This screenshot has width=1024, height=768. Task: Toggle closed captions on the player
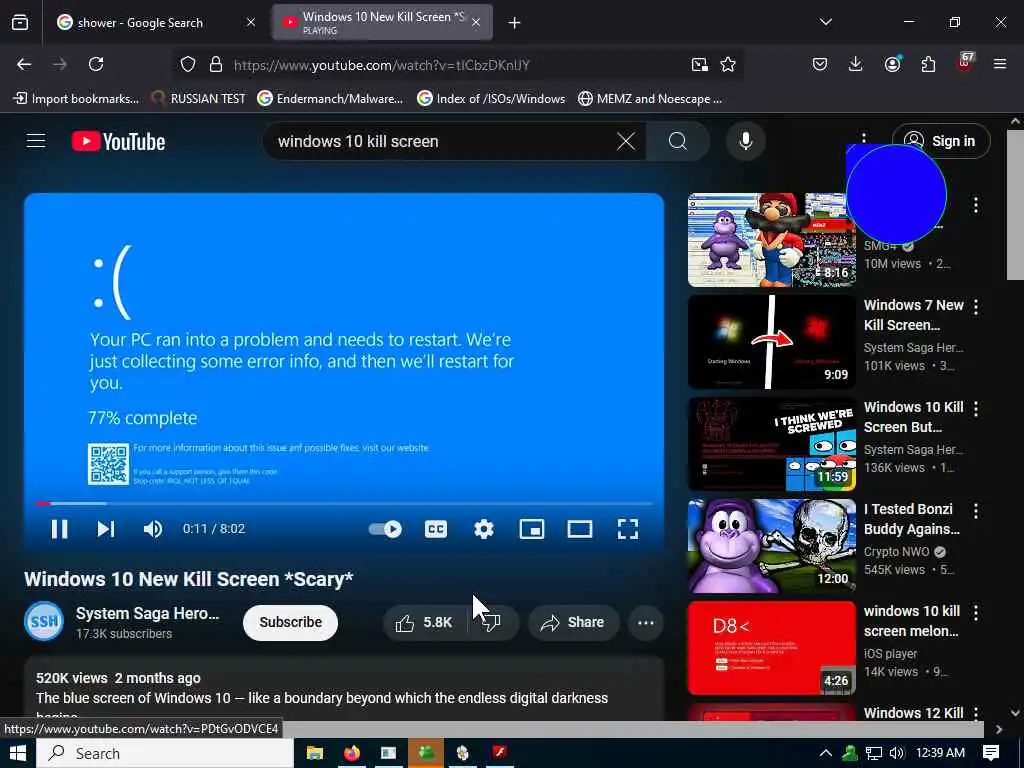[x=436, y=529]
